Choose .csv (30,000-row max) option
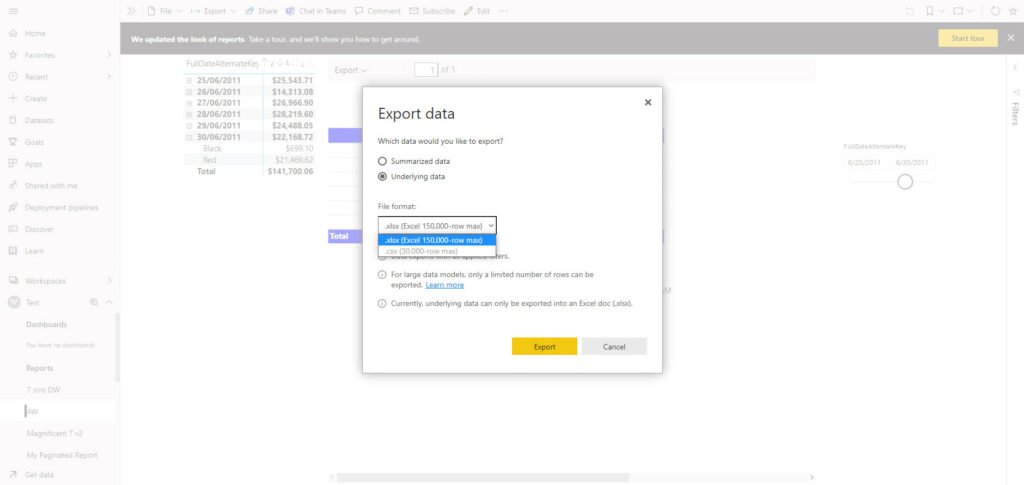The image size is (1024, 485). pos(437,251)
